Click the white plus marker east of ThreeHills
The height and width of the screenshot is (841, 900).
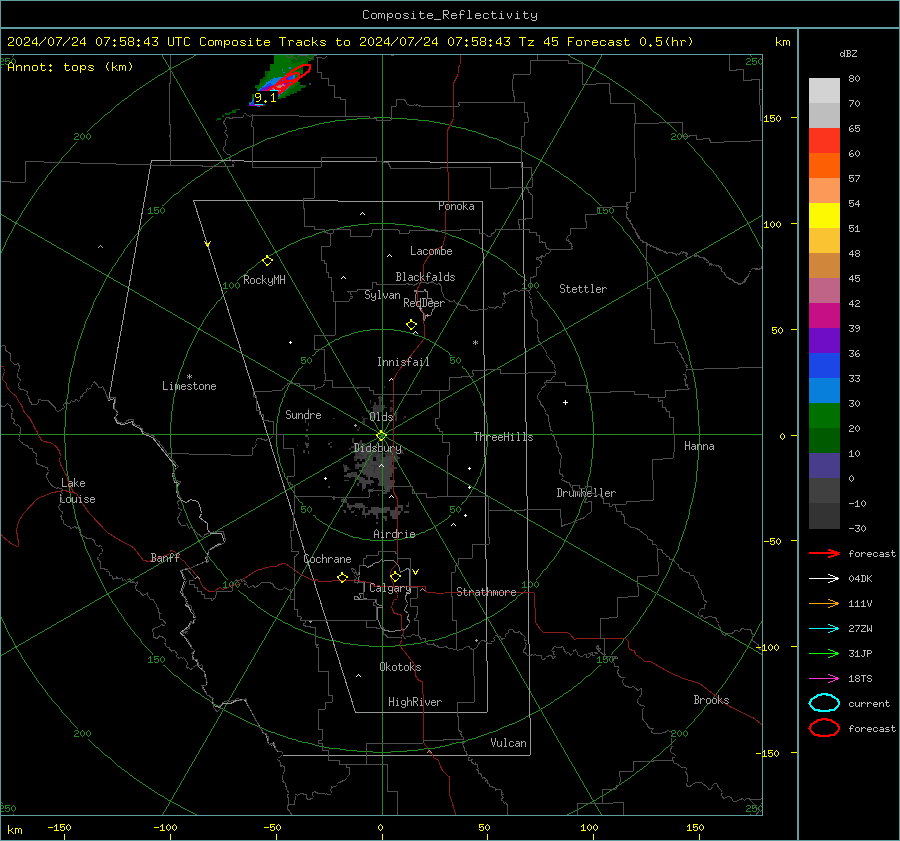coord(565,402)
